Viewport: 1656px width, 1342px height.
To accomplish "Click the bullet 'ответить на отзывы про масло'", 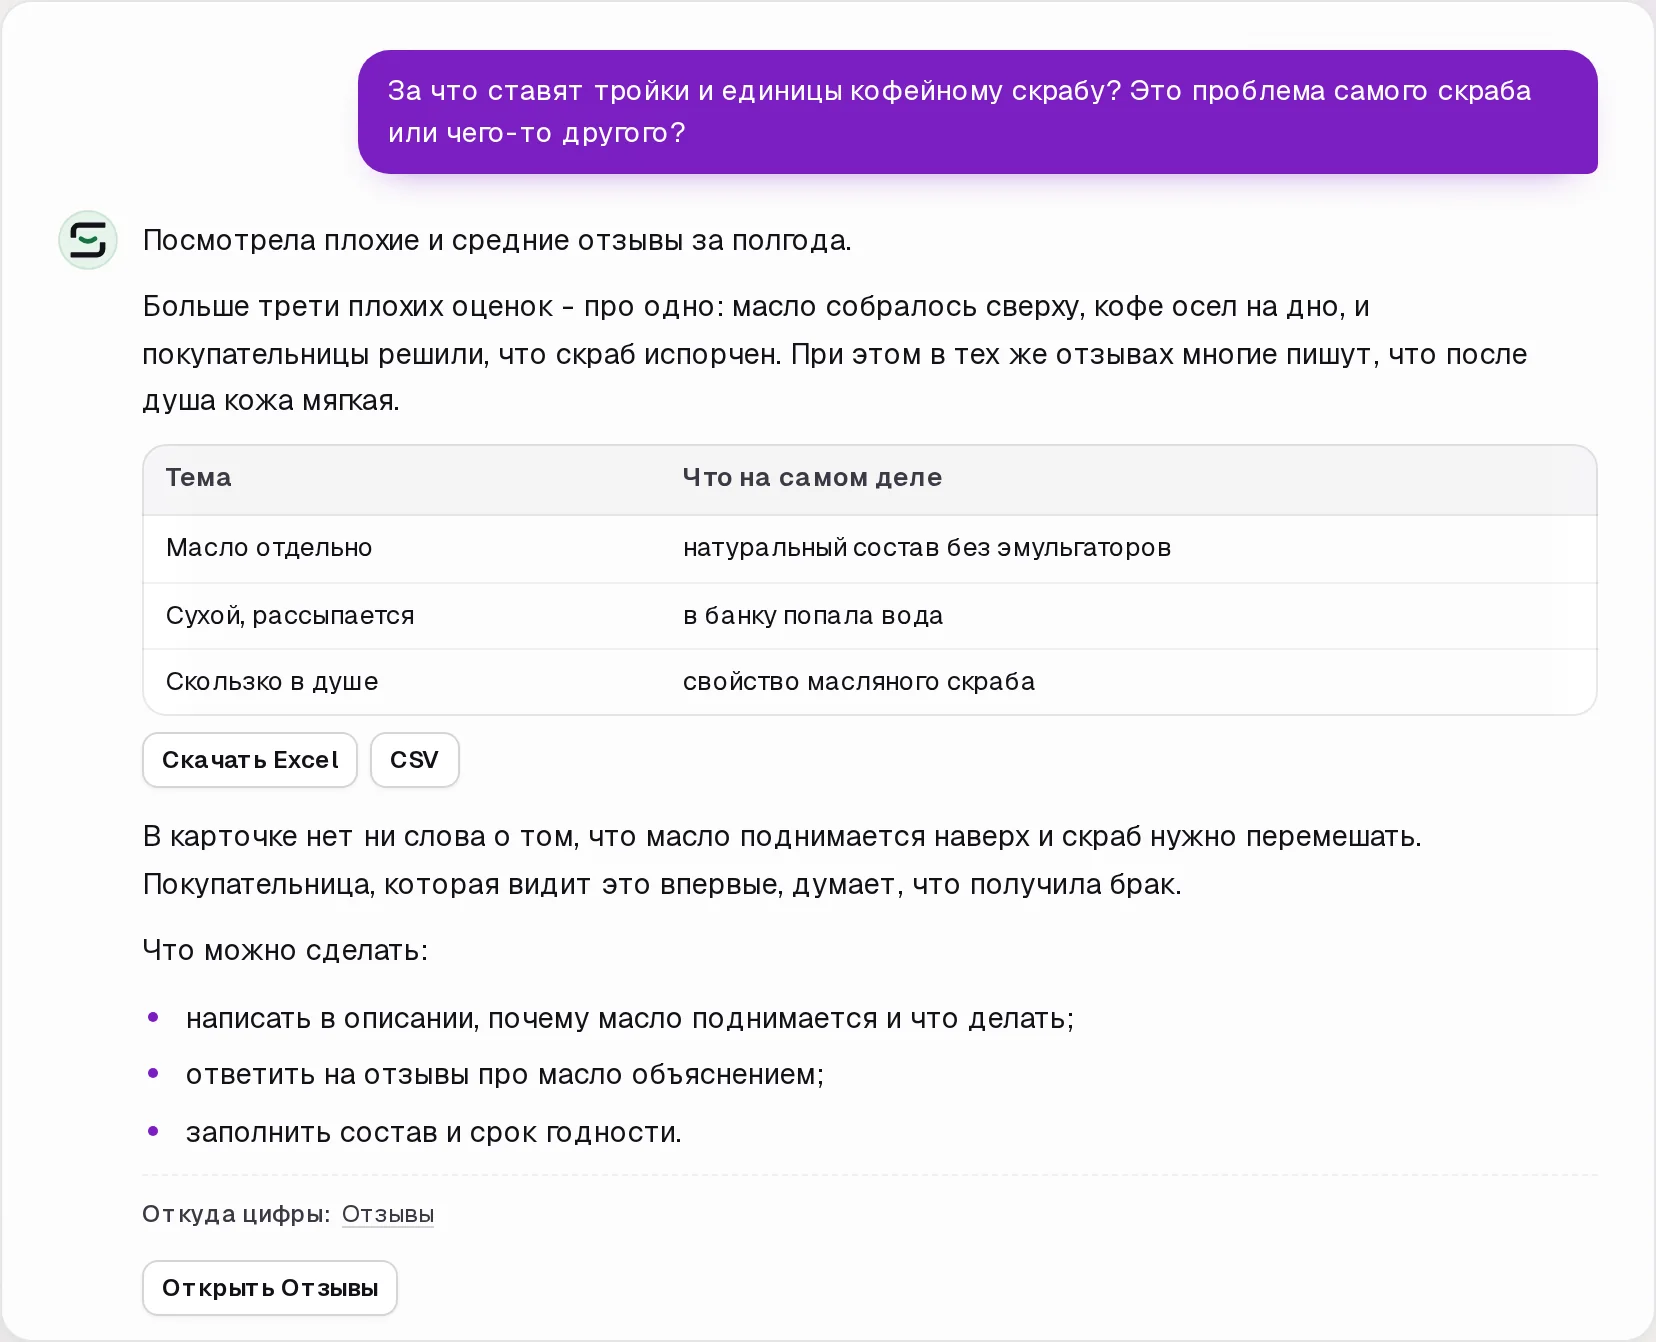I will pos(505,1075).
